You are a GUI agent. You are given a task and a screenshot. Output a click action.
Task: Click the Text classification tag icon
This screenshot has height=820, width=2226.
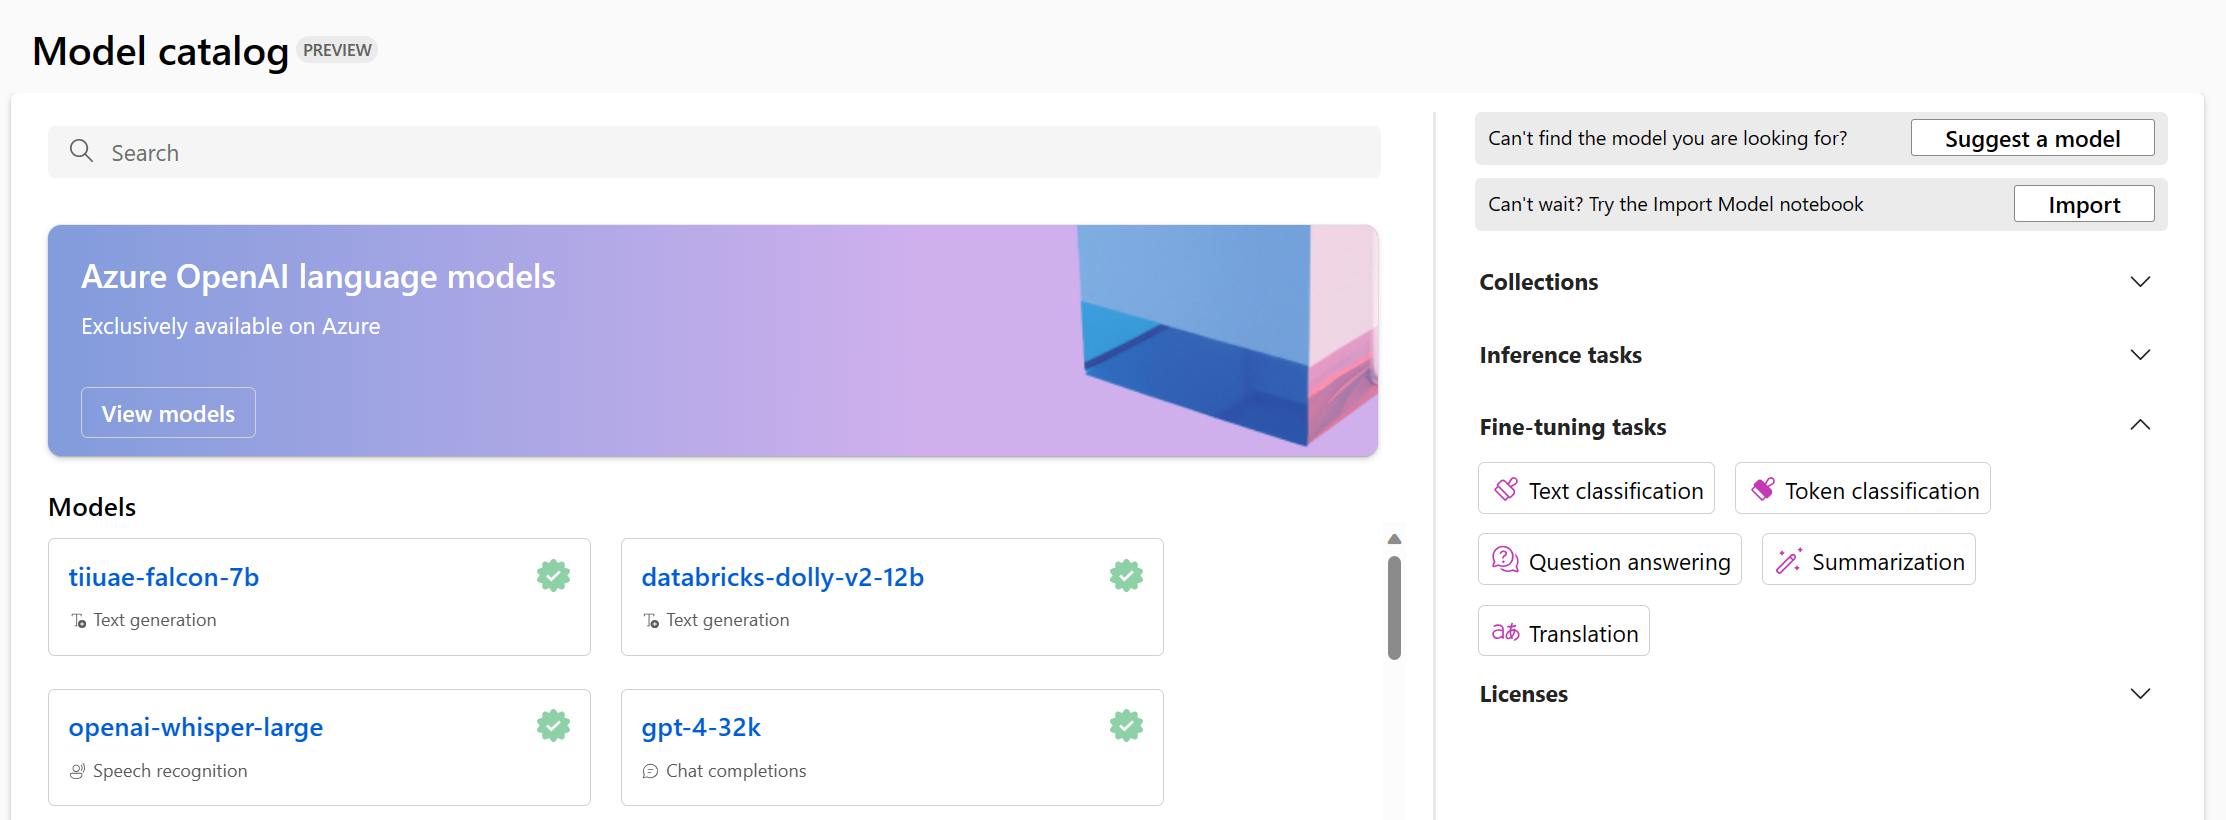[x=1506, y=489]
